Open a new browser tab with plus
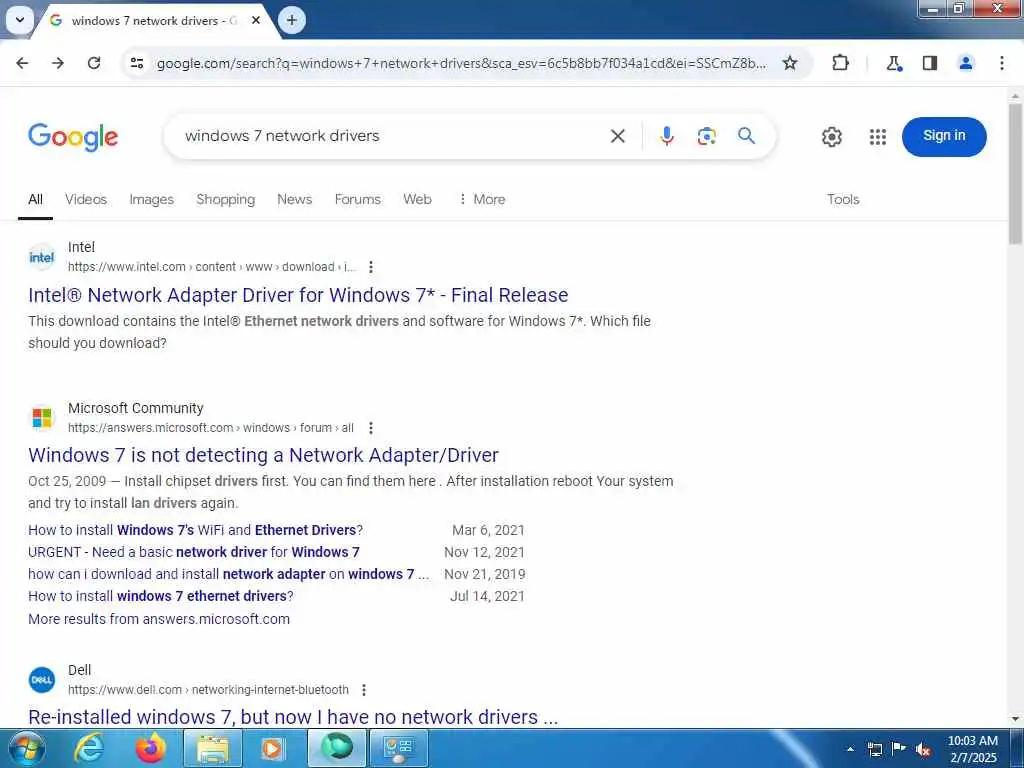The width and height of the screenshot is (1024, 768). pos(292,20)
